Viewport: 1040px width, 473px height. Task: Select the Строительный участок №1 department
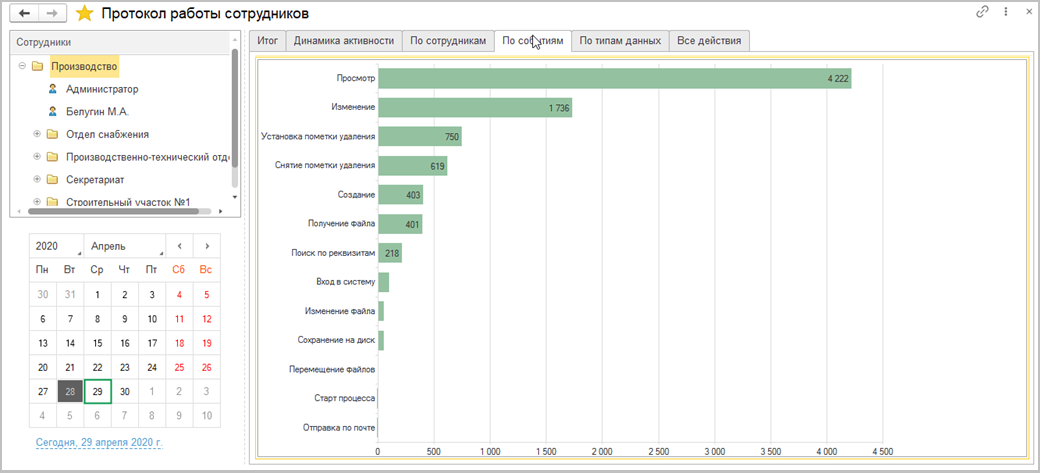pyautogui.click(x=129, y=202)
